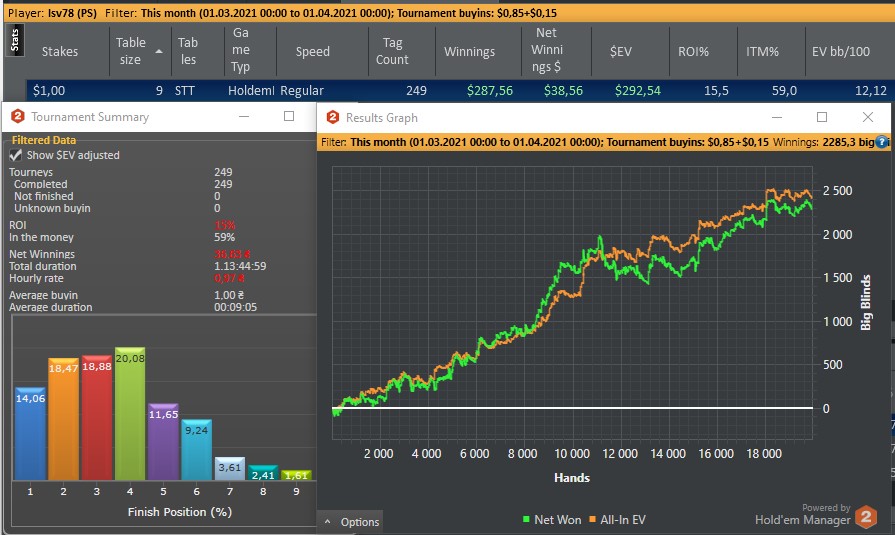895x535 pixels.
Task: Click the sort arrow on Table size column
Action: (x=159, y=51)
